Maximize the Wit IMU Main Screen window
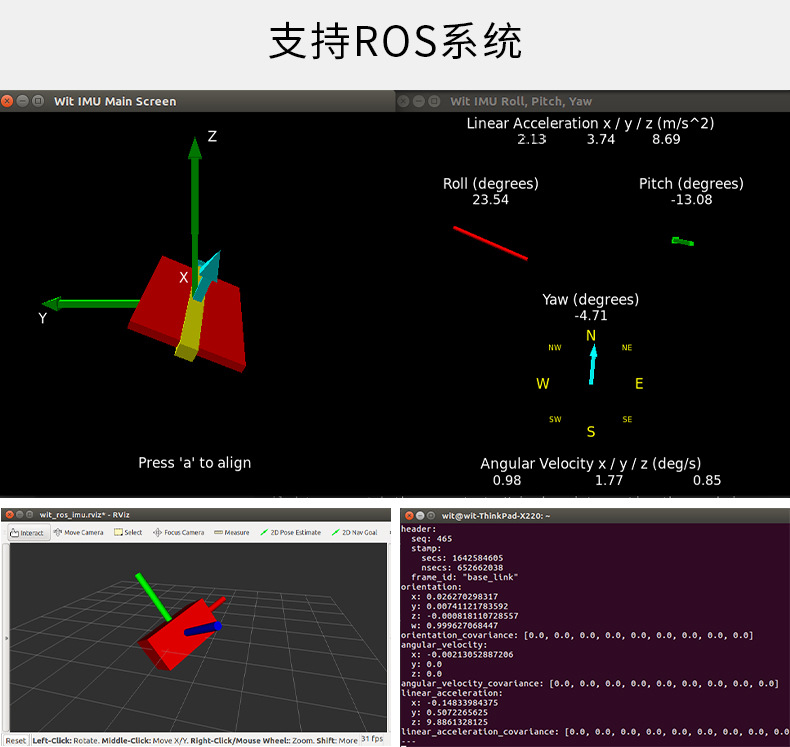Image resolution: width=790 pixels, height=747 pixels. coord(38,101)
